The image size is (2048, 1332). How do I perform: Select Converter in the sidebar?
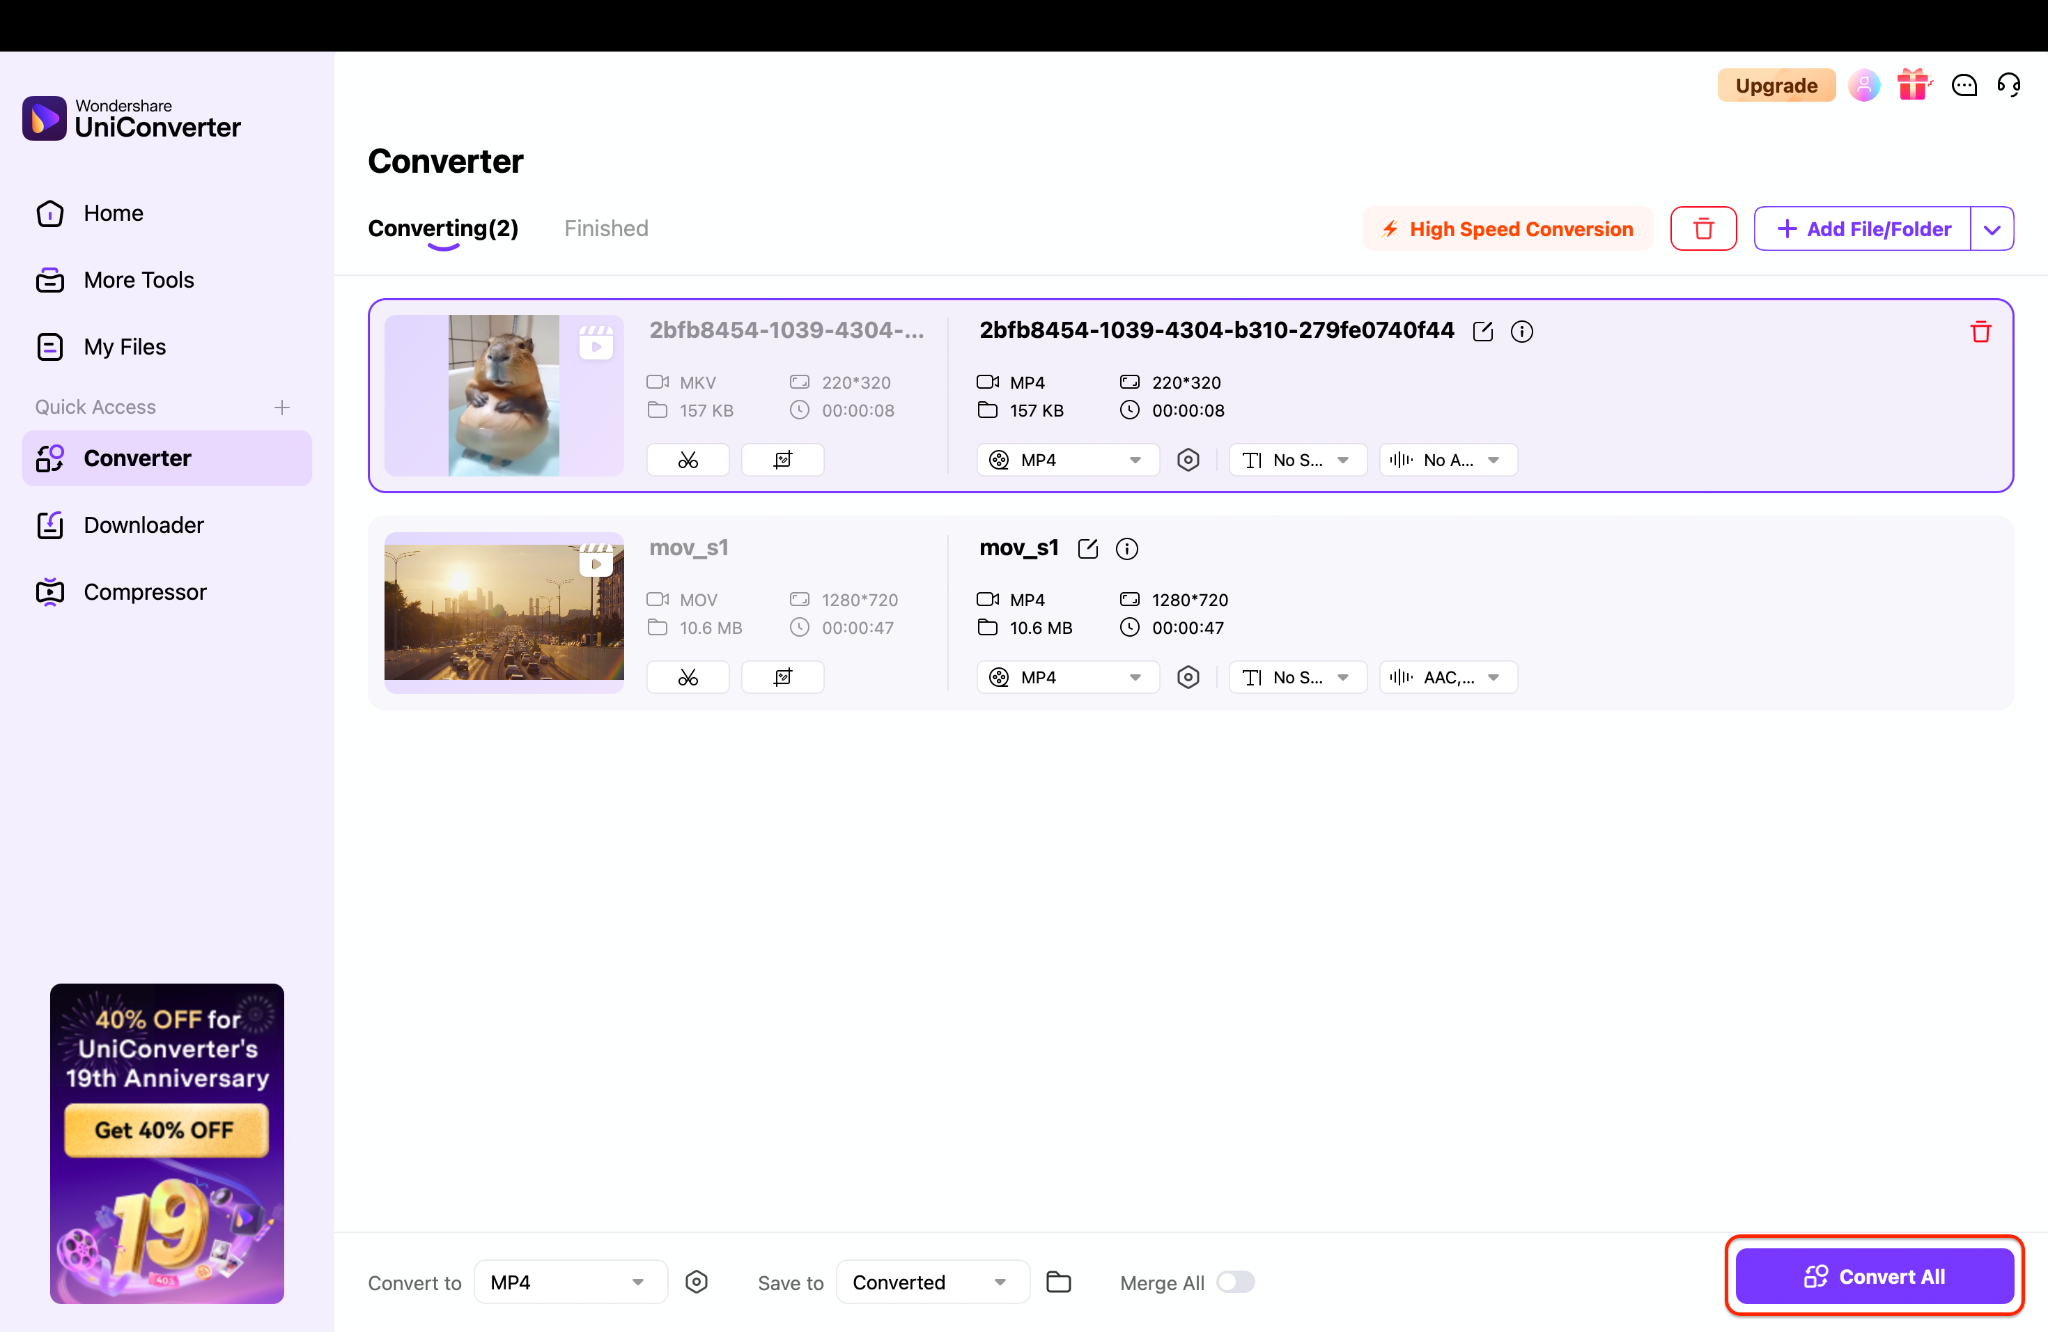pos(167,458)
